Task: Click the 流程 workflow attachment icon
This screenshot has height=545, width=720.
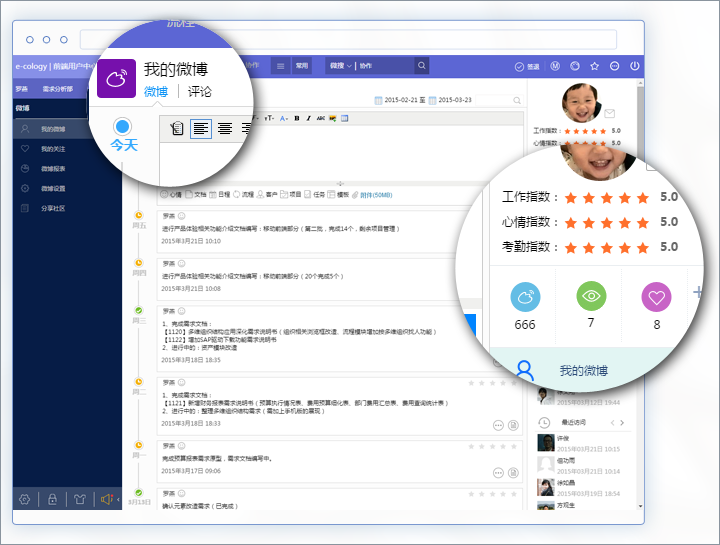Action: 243,195
